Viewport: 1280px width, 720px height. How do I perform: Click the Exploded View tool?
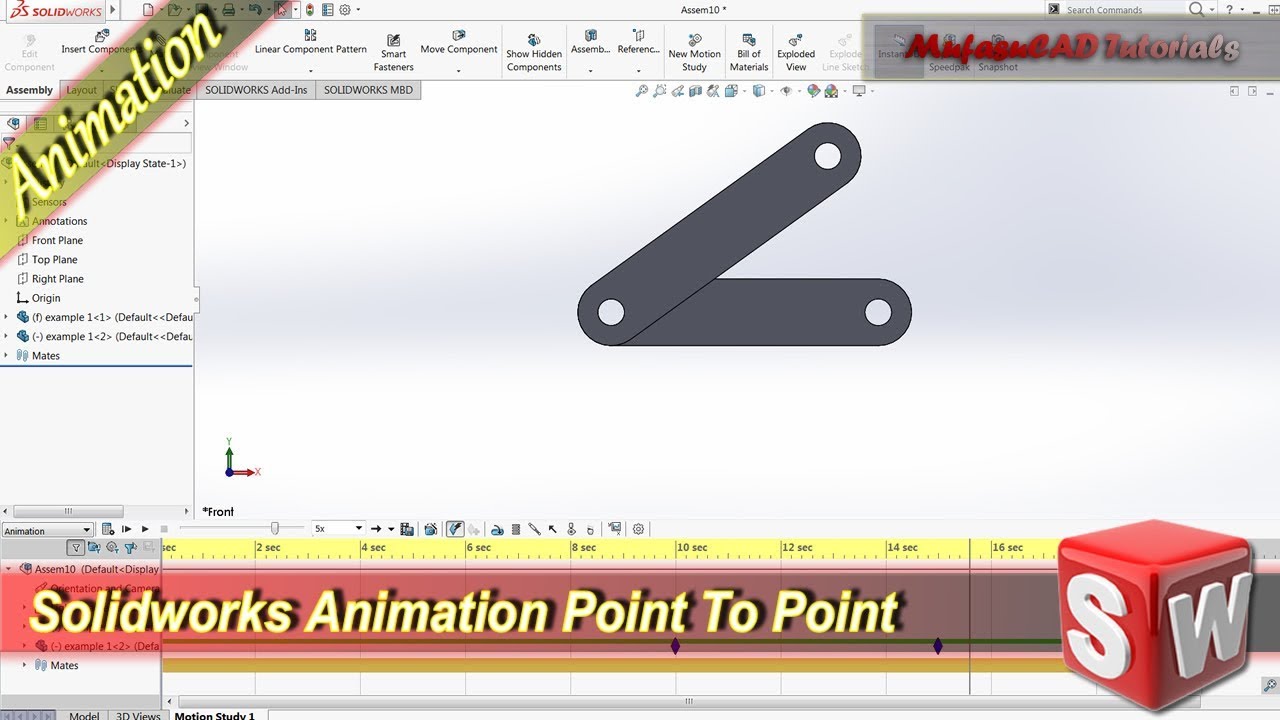click(x=796, y=54)
